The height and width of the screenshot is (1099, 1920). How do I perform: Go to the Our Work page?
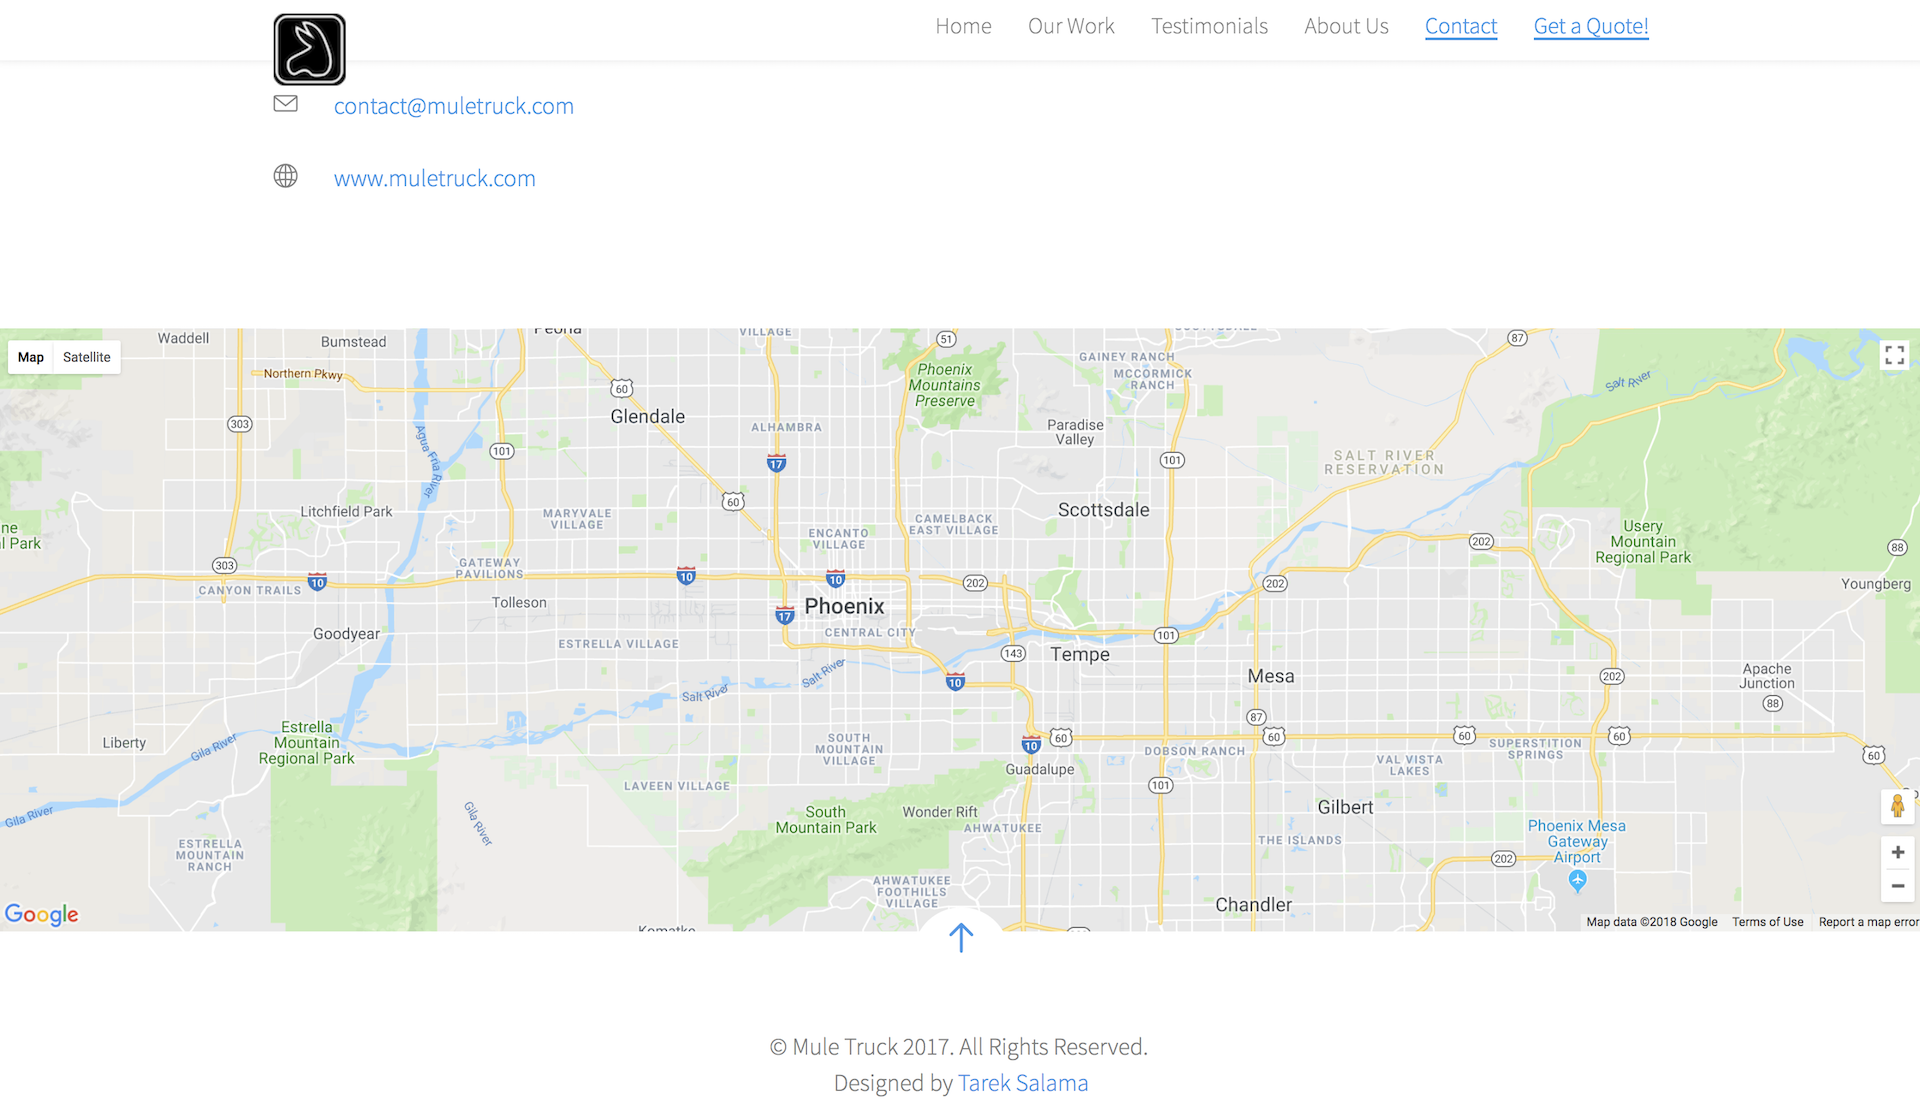click(1071, 26)
